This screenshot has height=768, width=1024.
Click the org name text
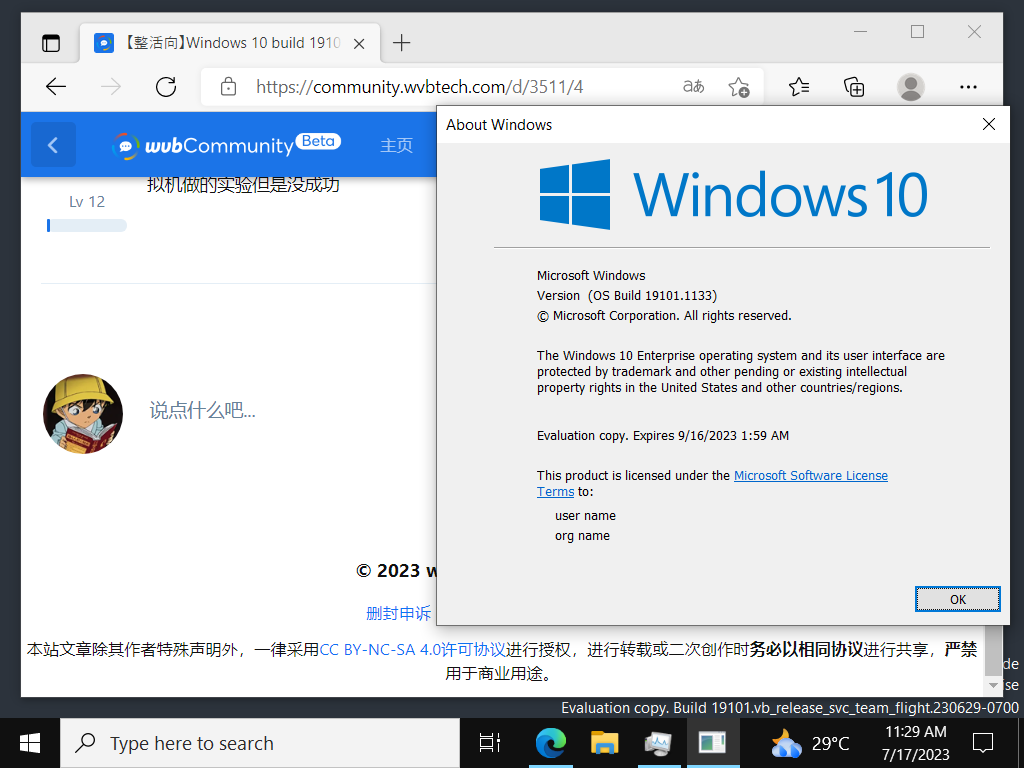pos(583,536)
